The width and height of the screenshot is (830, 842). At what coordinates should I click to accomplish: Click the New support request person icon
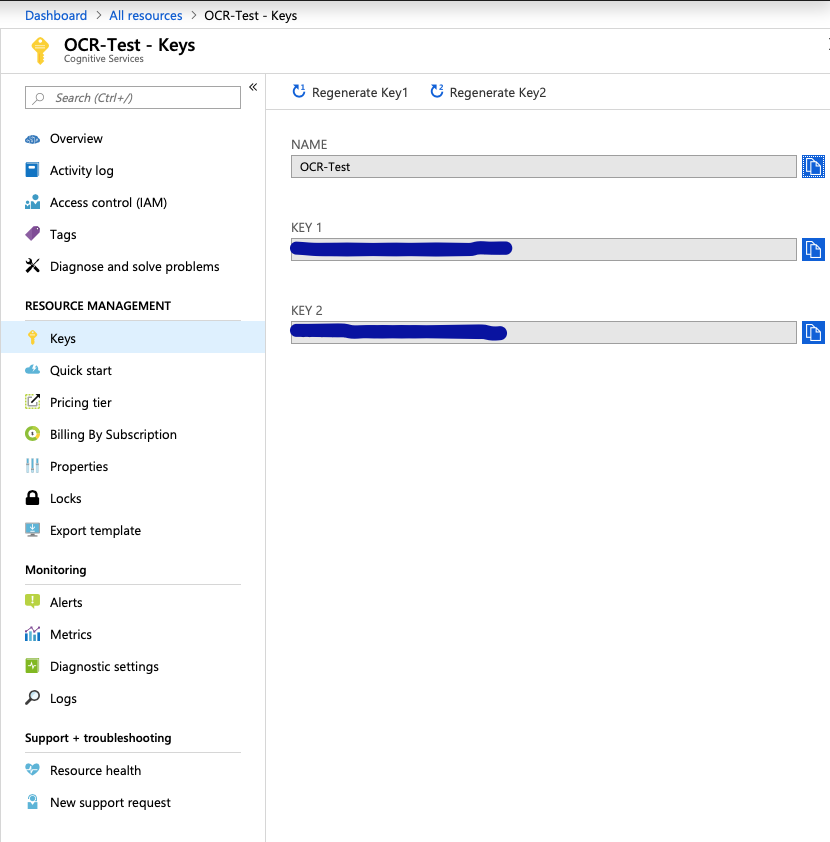(32, 802)
